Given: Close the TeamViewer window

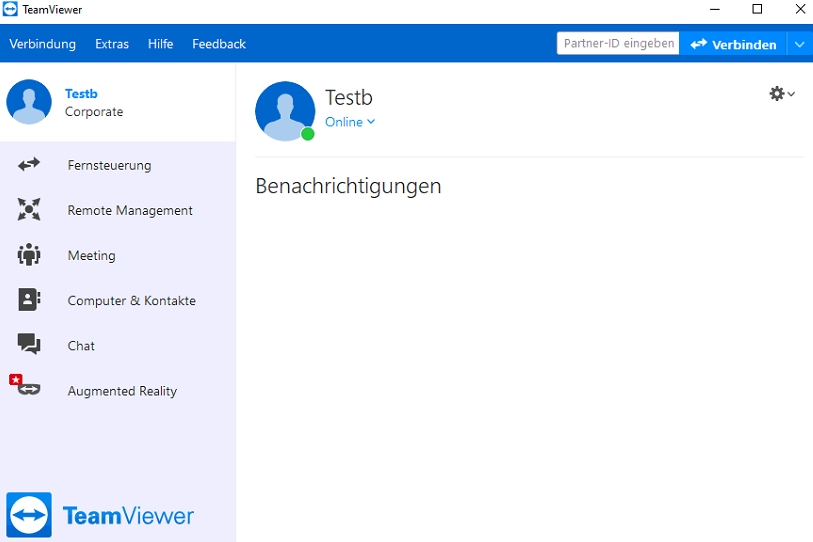Looking at the screenshot, I should coord(800,9).
